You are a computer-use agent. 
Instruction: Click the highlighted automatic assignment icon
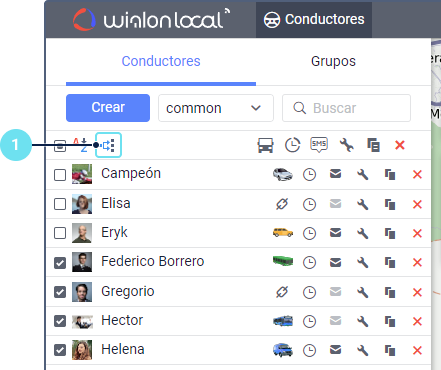coord(108,145)
